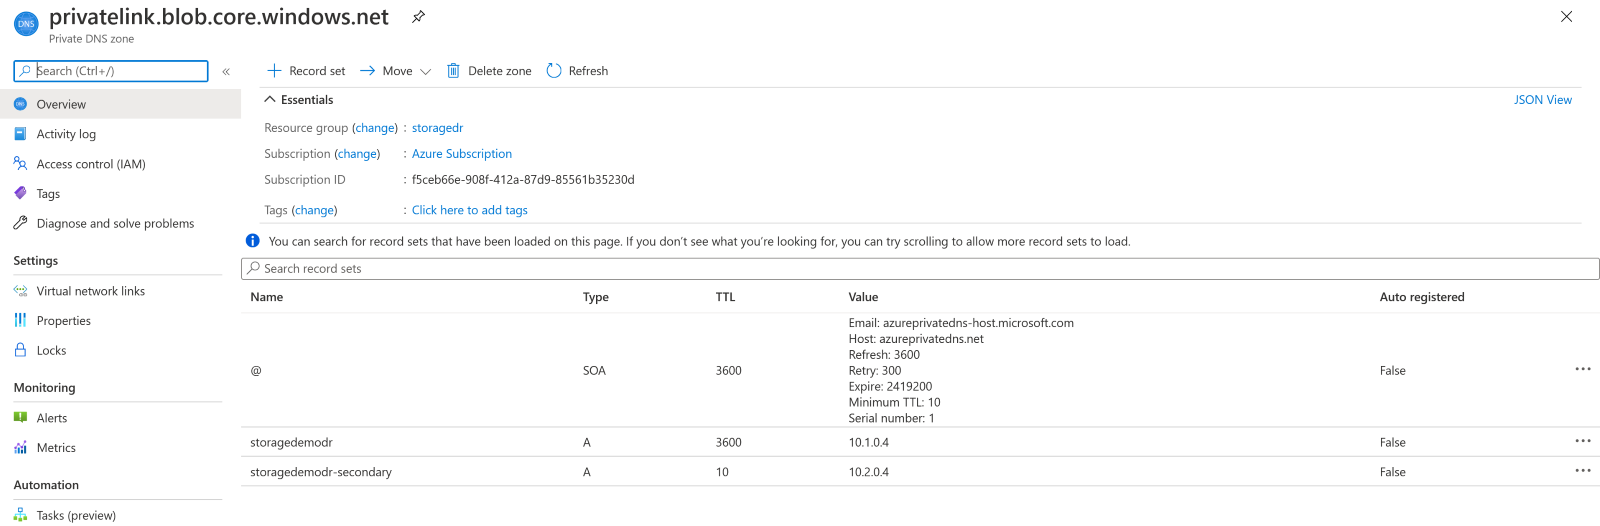This screenshot has width=1600, height=526.
Task: Pin the DNS zone to dashboard
Action: [x=418, y=17]
